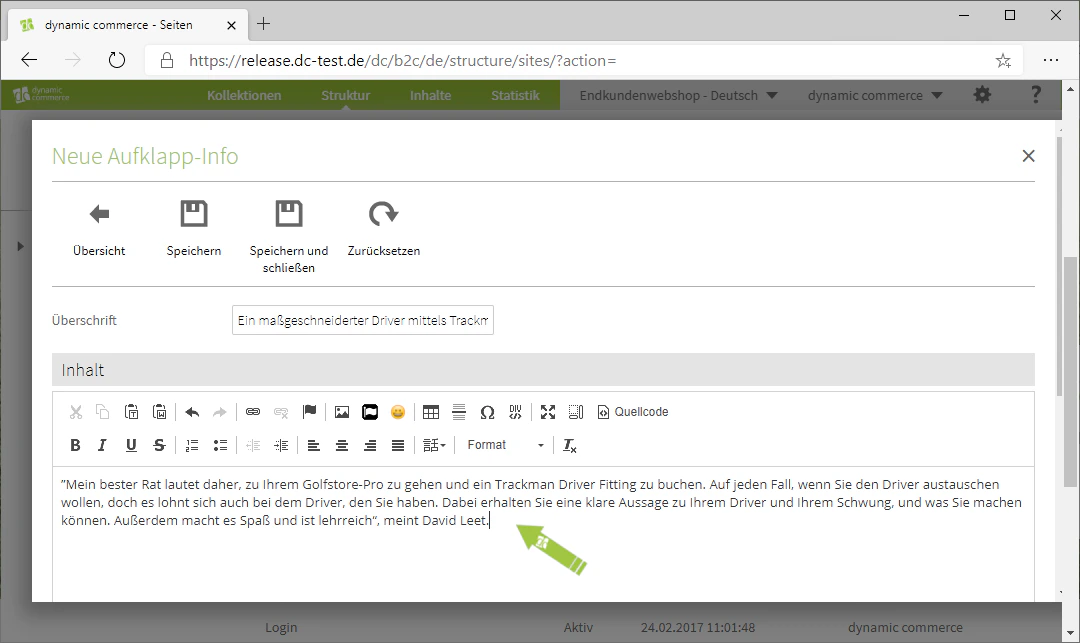1080x643 pixels.
Task: Undo last edit in editor toolbar
Action: pyautogui.click(x=192, y=412)
